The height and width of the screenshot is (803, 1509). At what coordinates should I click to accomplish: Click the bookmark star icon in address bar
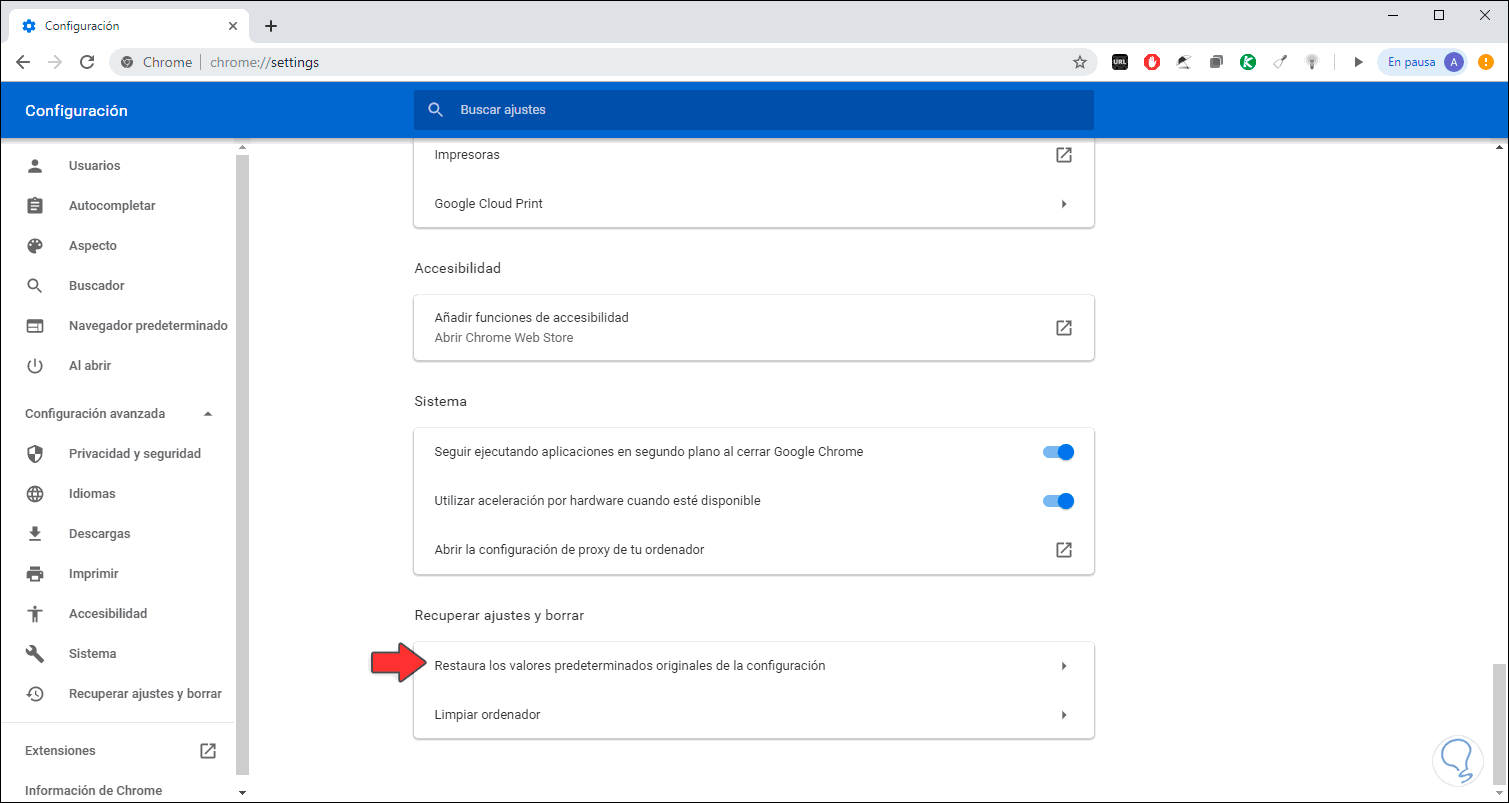tap(1080, 62)
